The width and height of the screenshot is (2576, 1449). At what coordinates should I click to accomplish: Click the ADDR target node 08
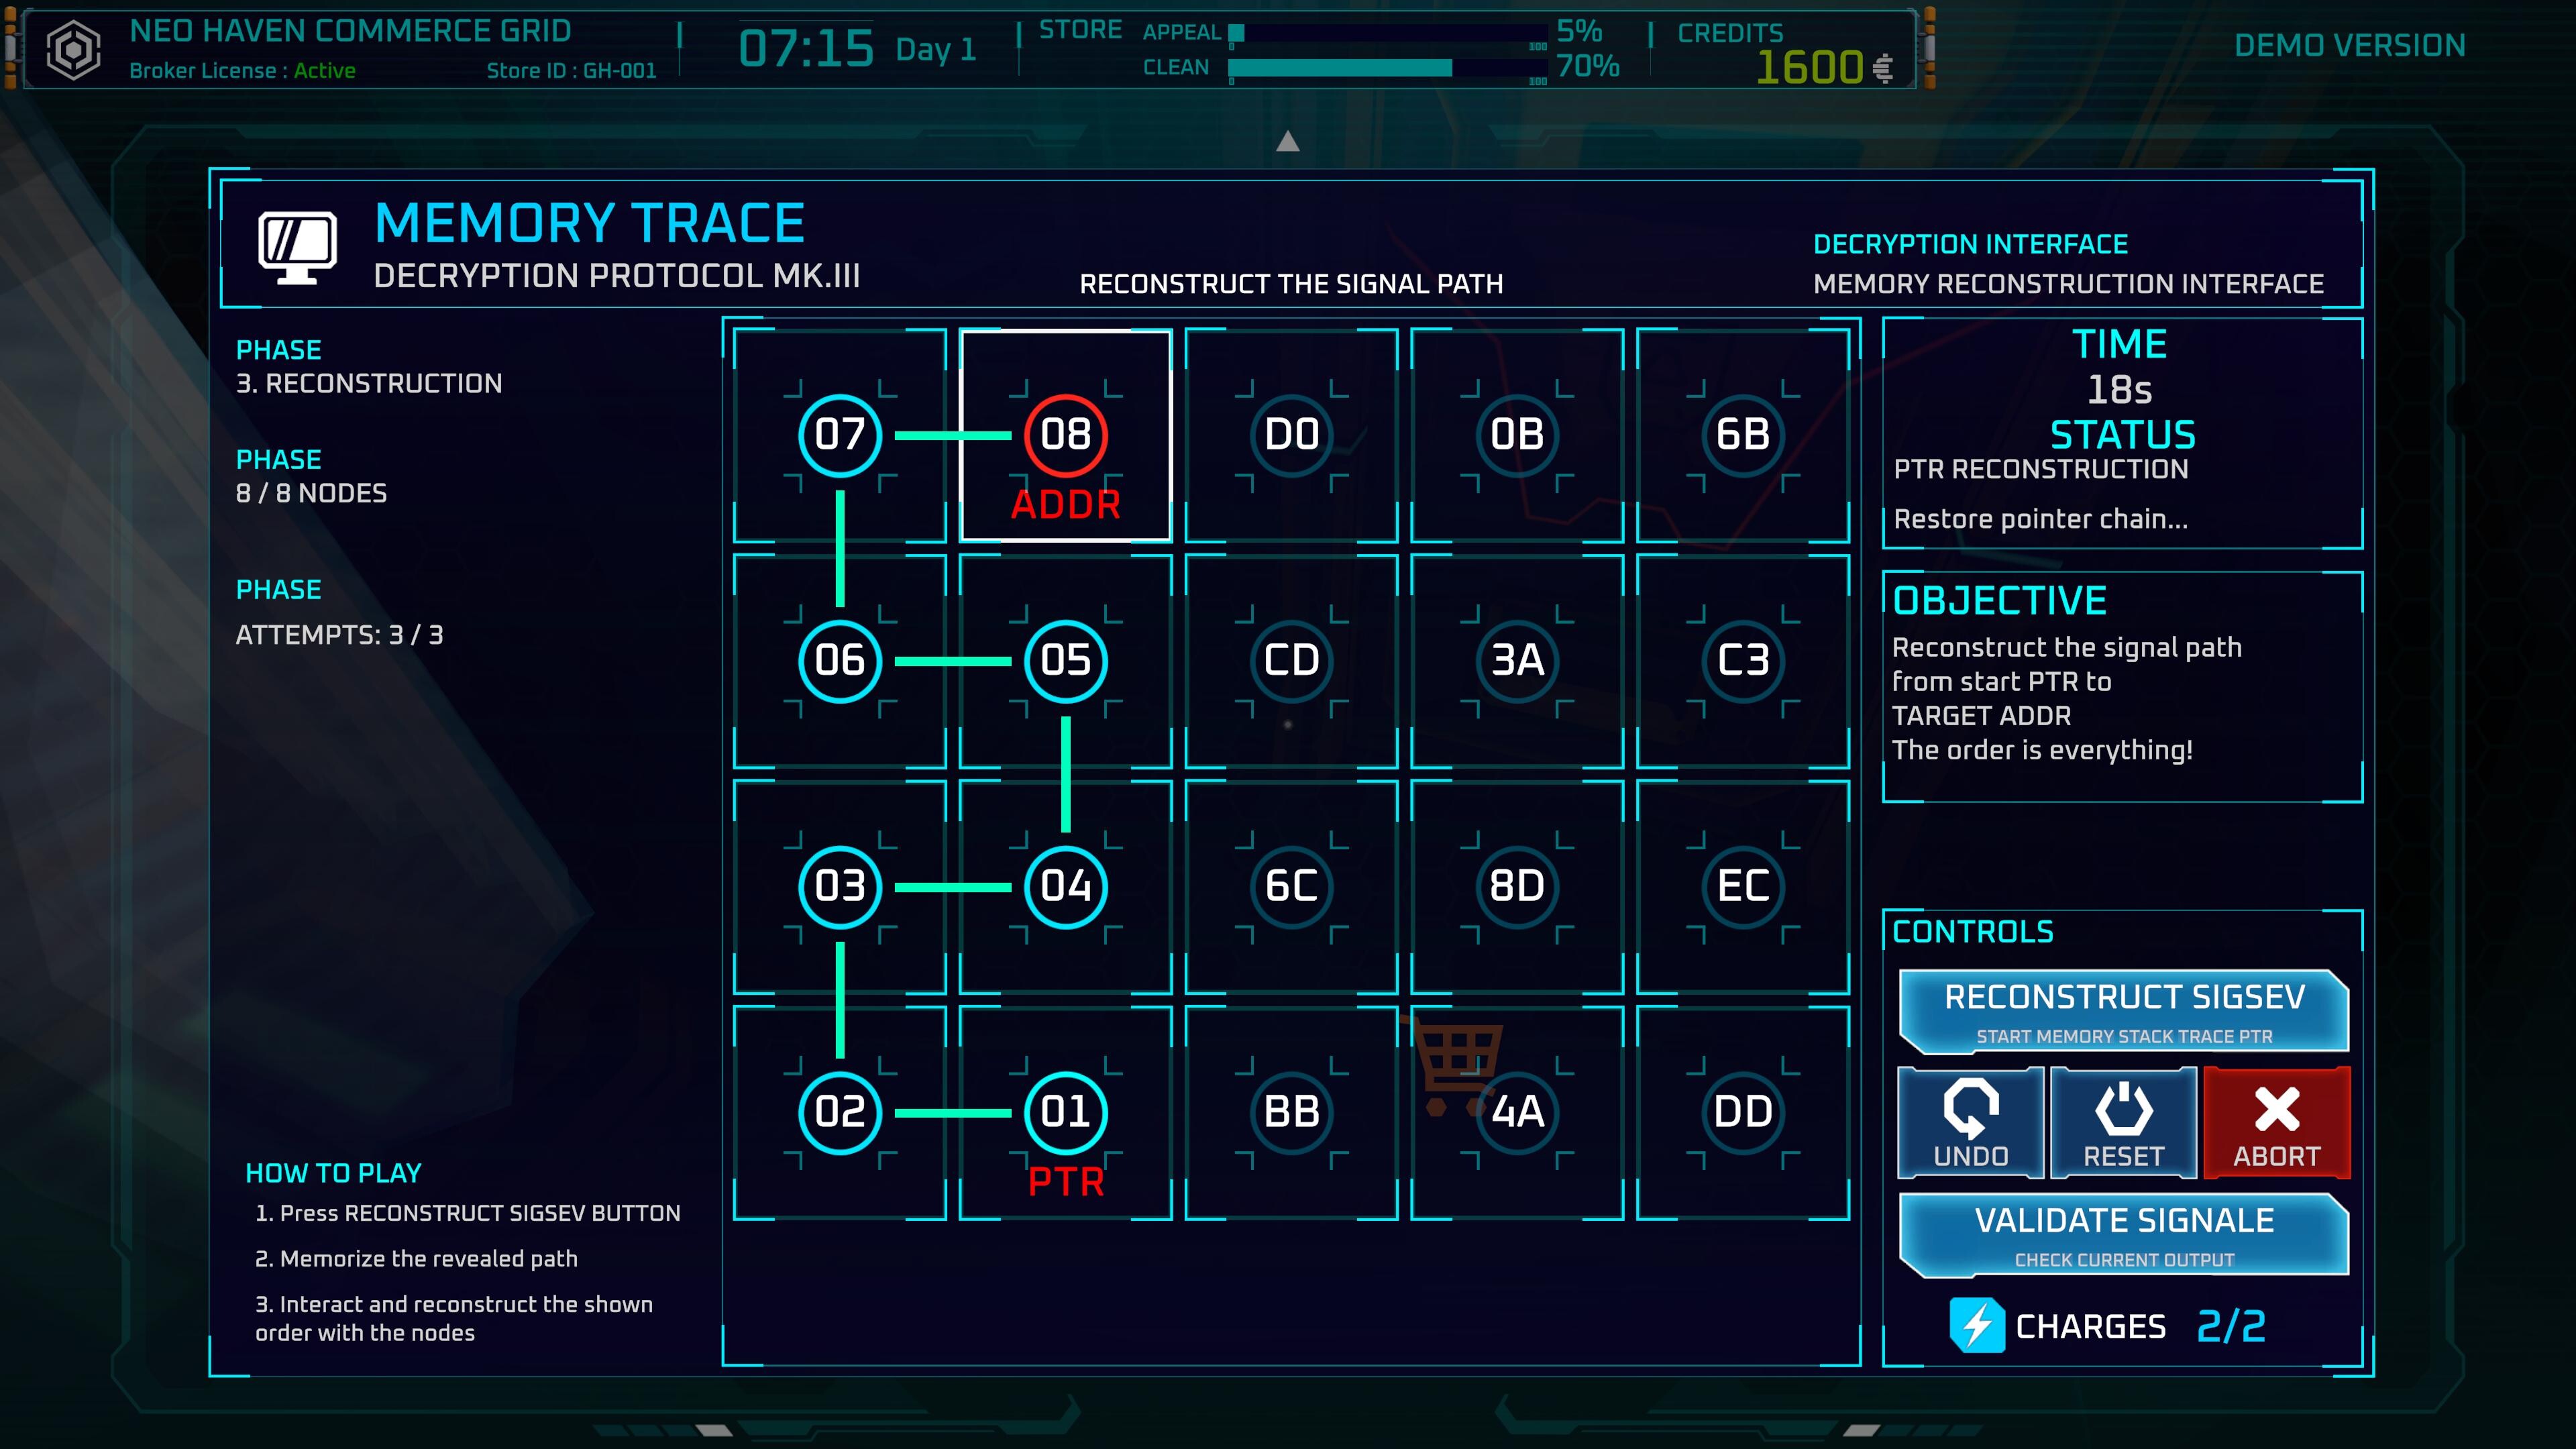(x=1065, y=434)
